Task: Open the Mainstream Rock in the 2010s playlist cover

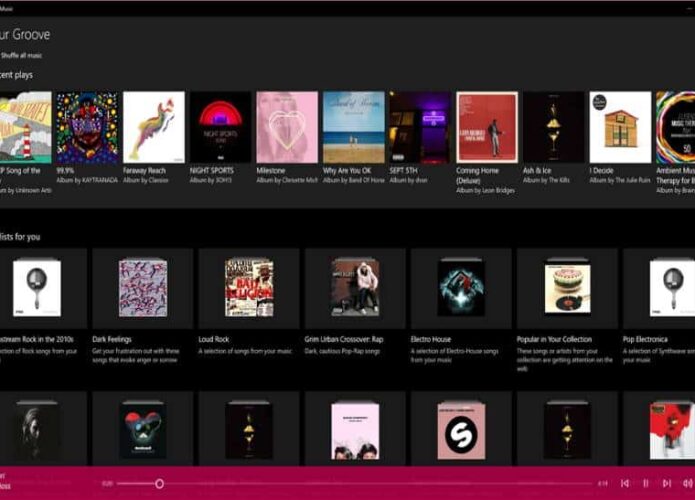Action: coord(37,288)
